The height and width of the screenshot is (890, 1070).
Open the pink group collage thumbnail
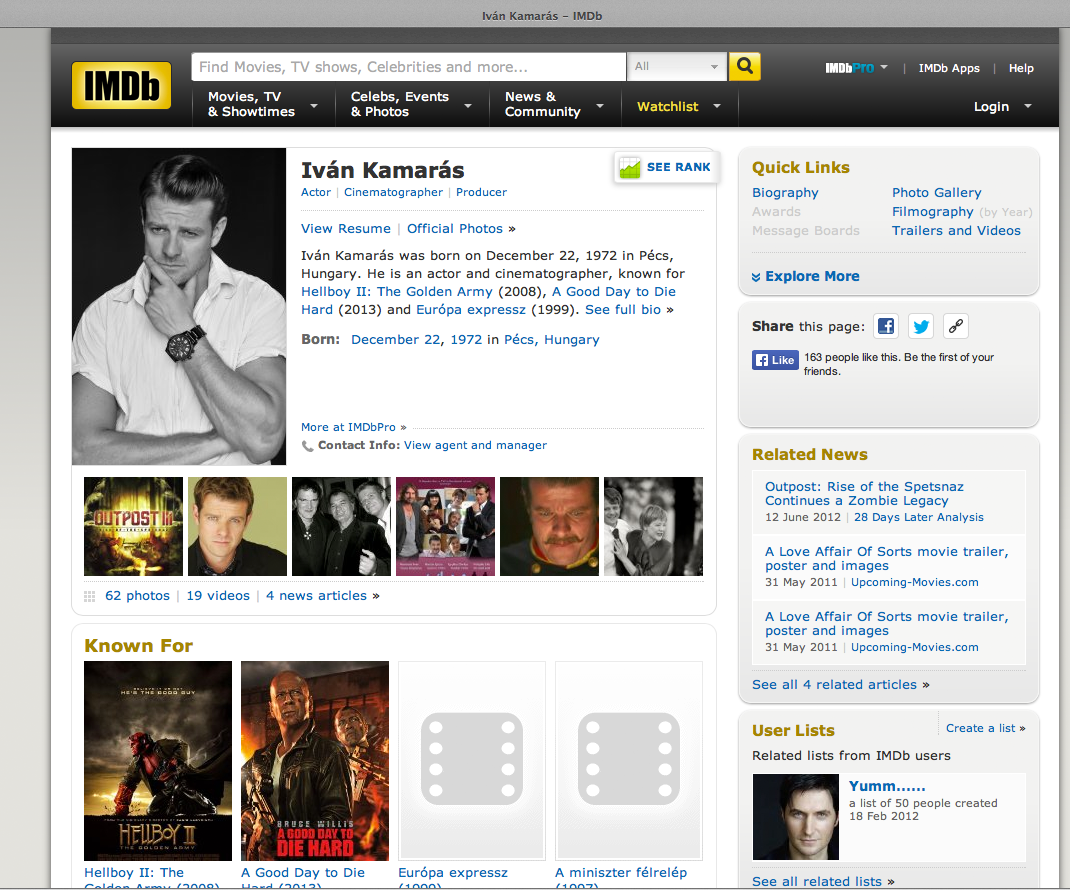coord(446,526)
